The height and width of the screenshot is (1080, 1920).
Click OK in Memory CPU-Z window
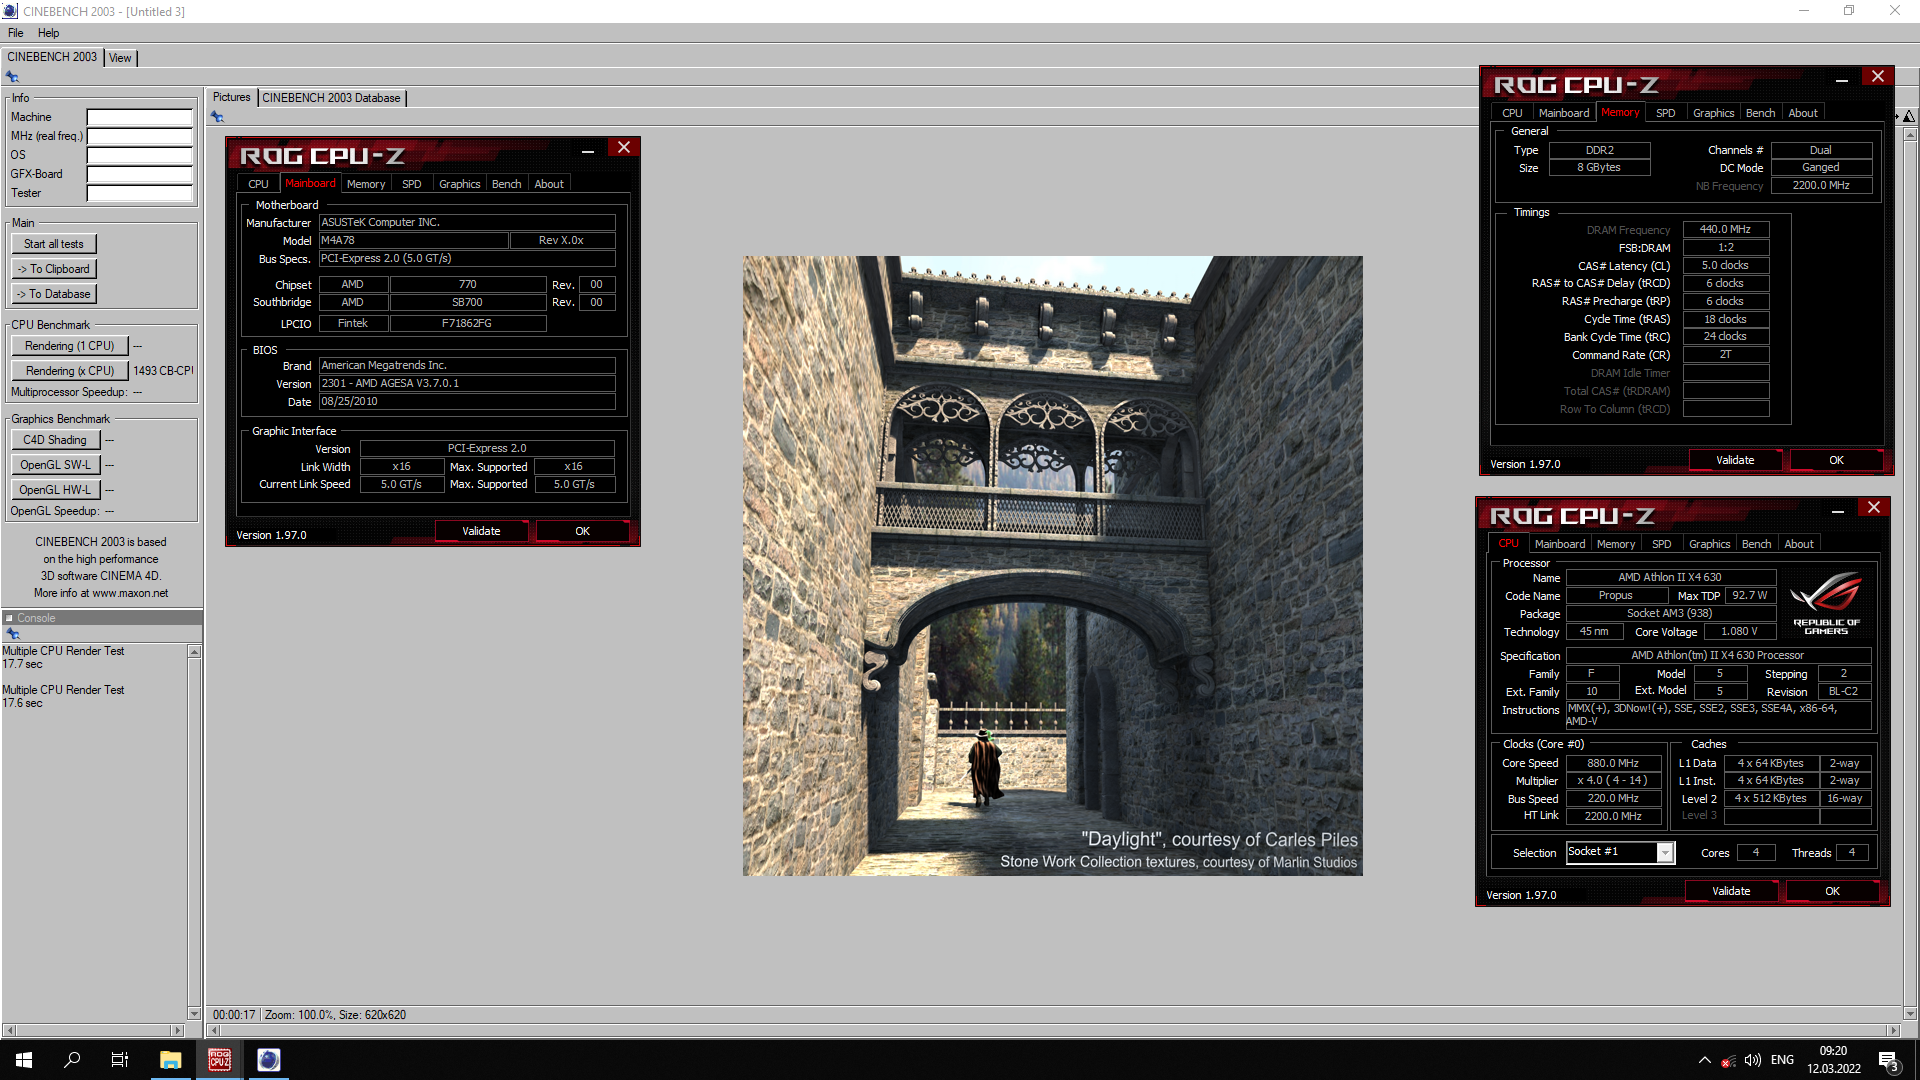pyautogui.click(x=1837, y=460)
